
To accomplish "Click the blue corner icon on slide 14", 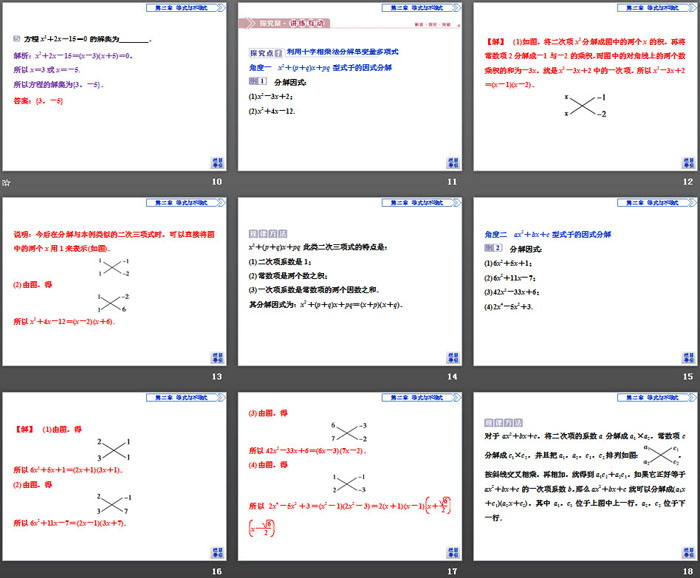I will point(451,357).
